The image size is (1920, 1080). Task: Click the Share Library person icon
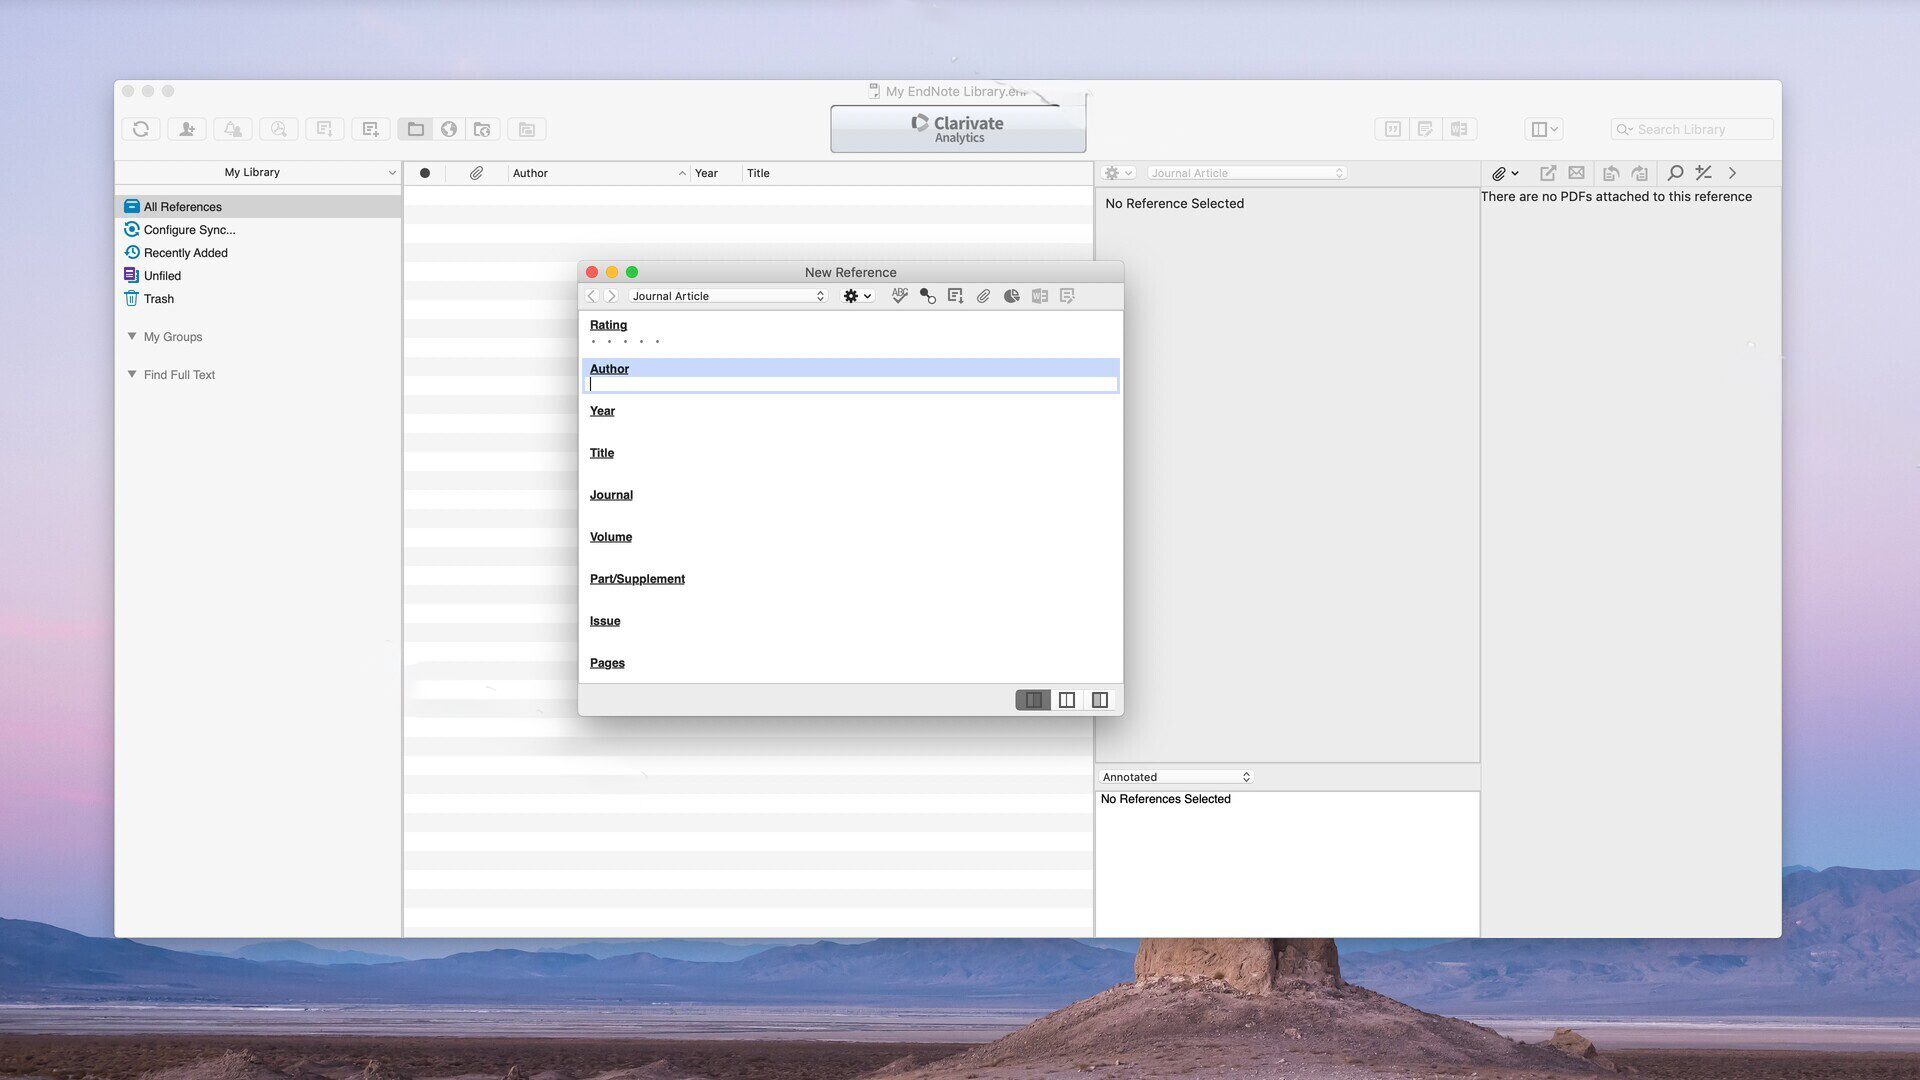186,129
